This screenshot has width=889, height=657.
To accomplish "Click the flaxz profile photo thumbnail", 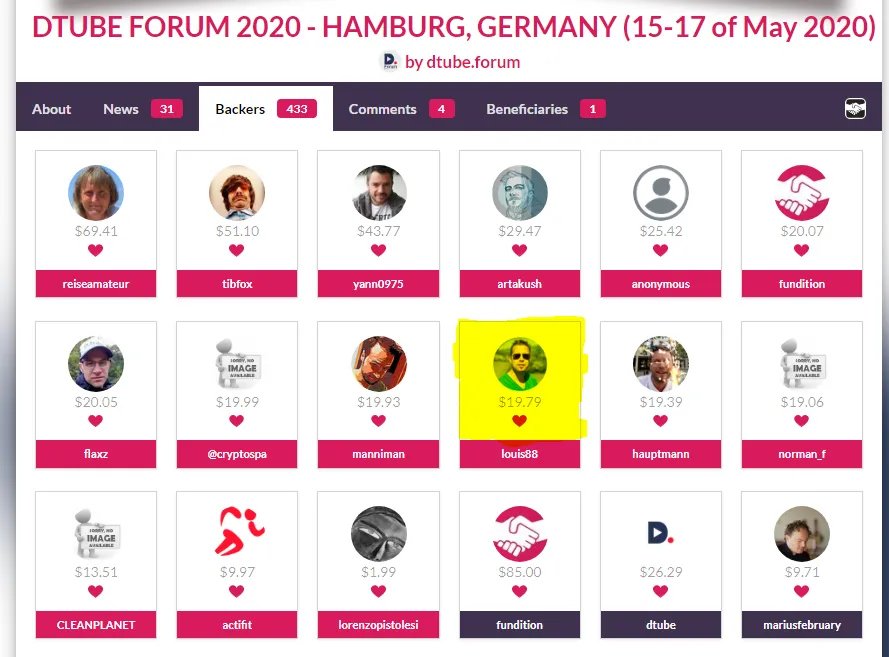I will pyautogui.click(x=96, y=363).
